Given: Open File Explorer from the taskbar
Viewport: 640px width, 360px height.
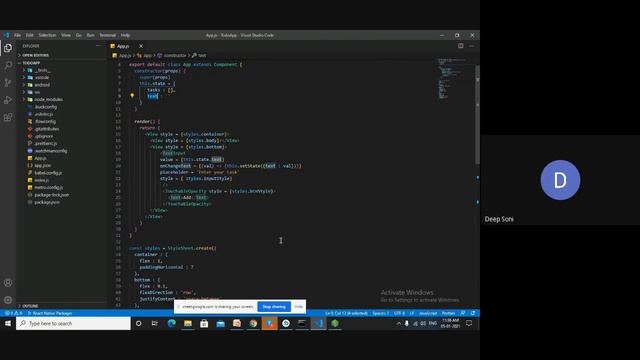Looking at the screenshot, I should coord(188,323).
